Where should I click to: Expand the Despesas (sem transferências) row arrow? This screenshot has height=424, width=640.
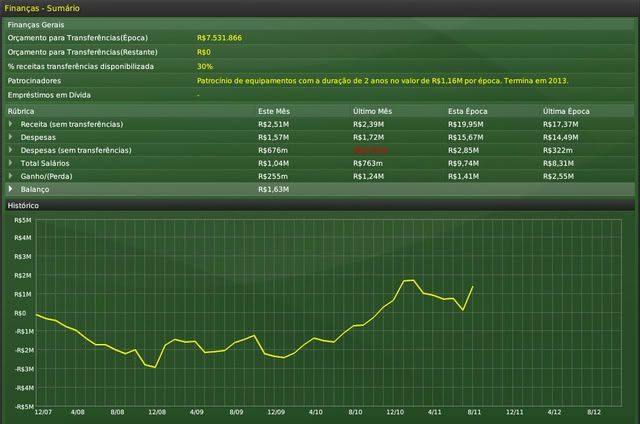click(x=11, y=150)
